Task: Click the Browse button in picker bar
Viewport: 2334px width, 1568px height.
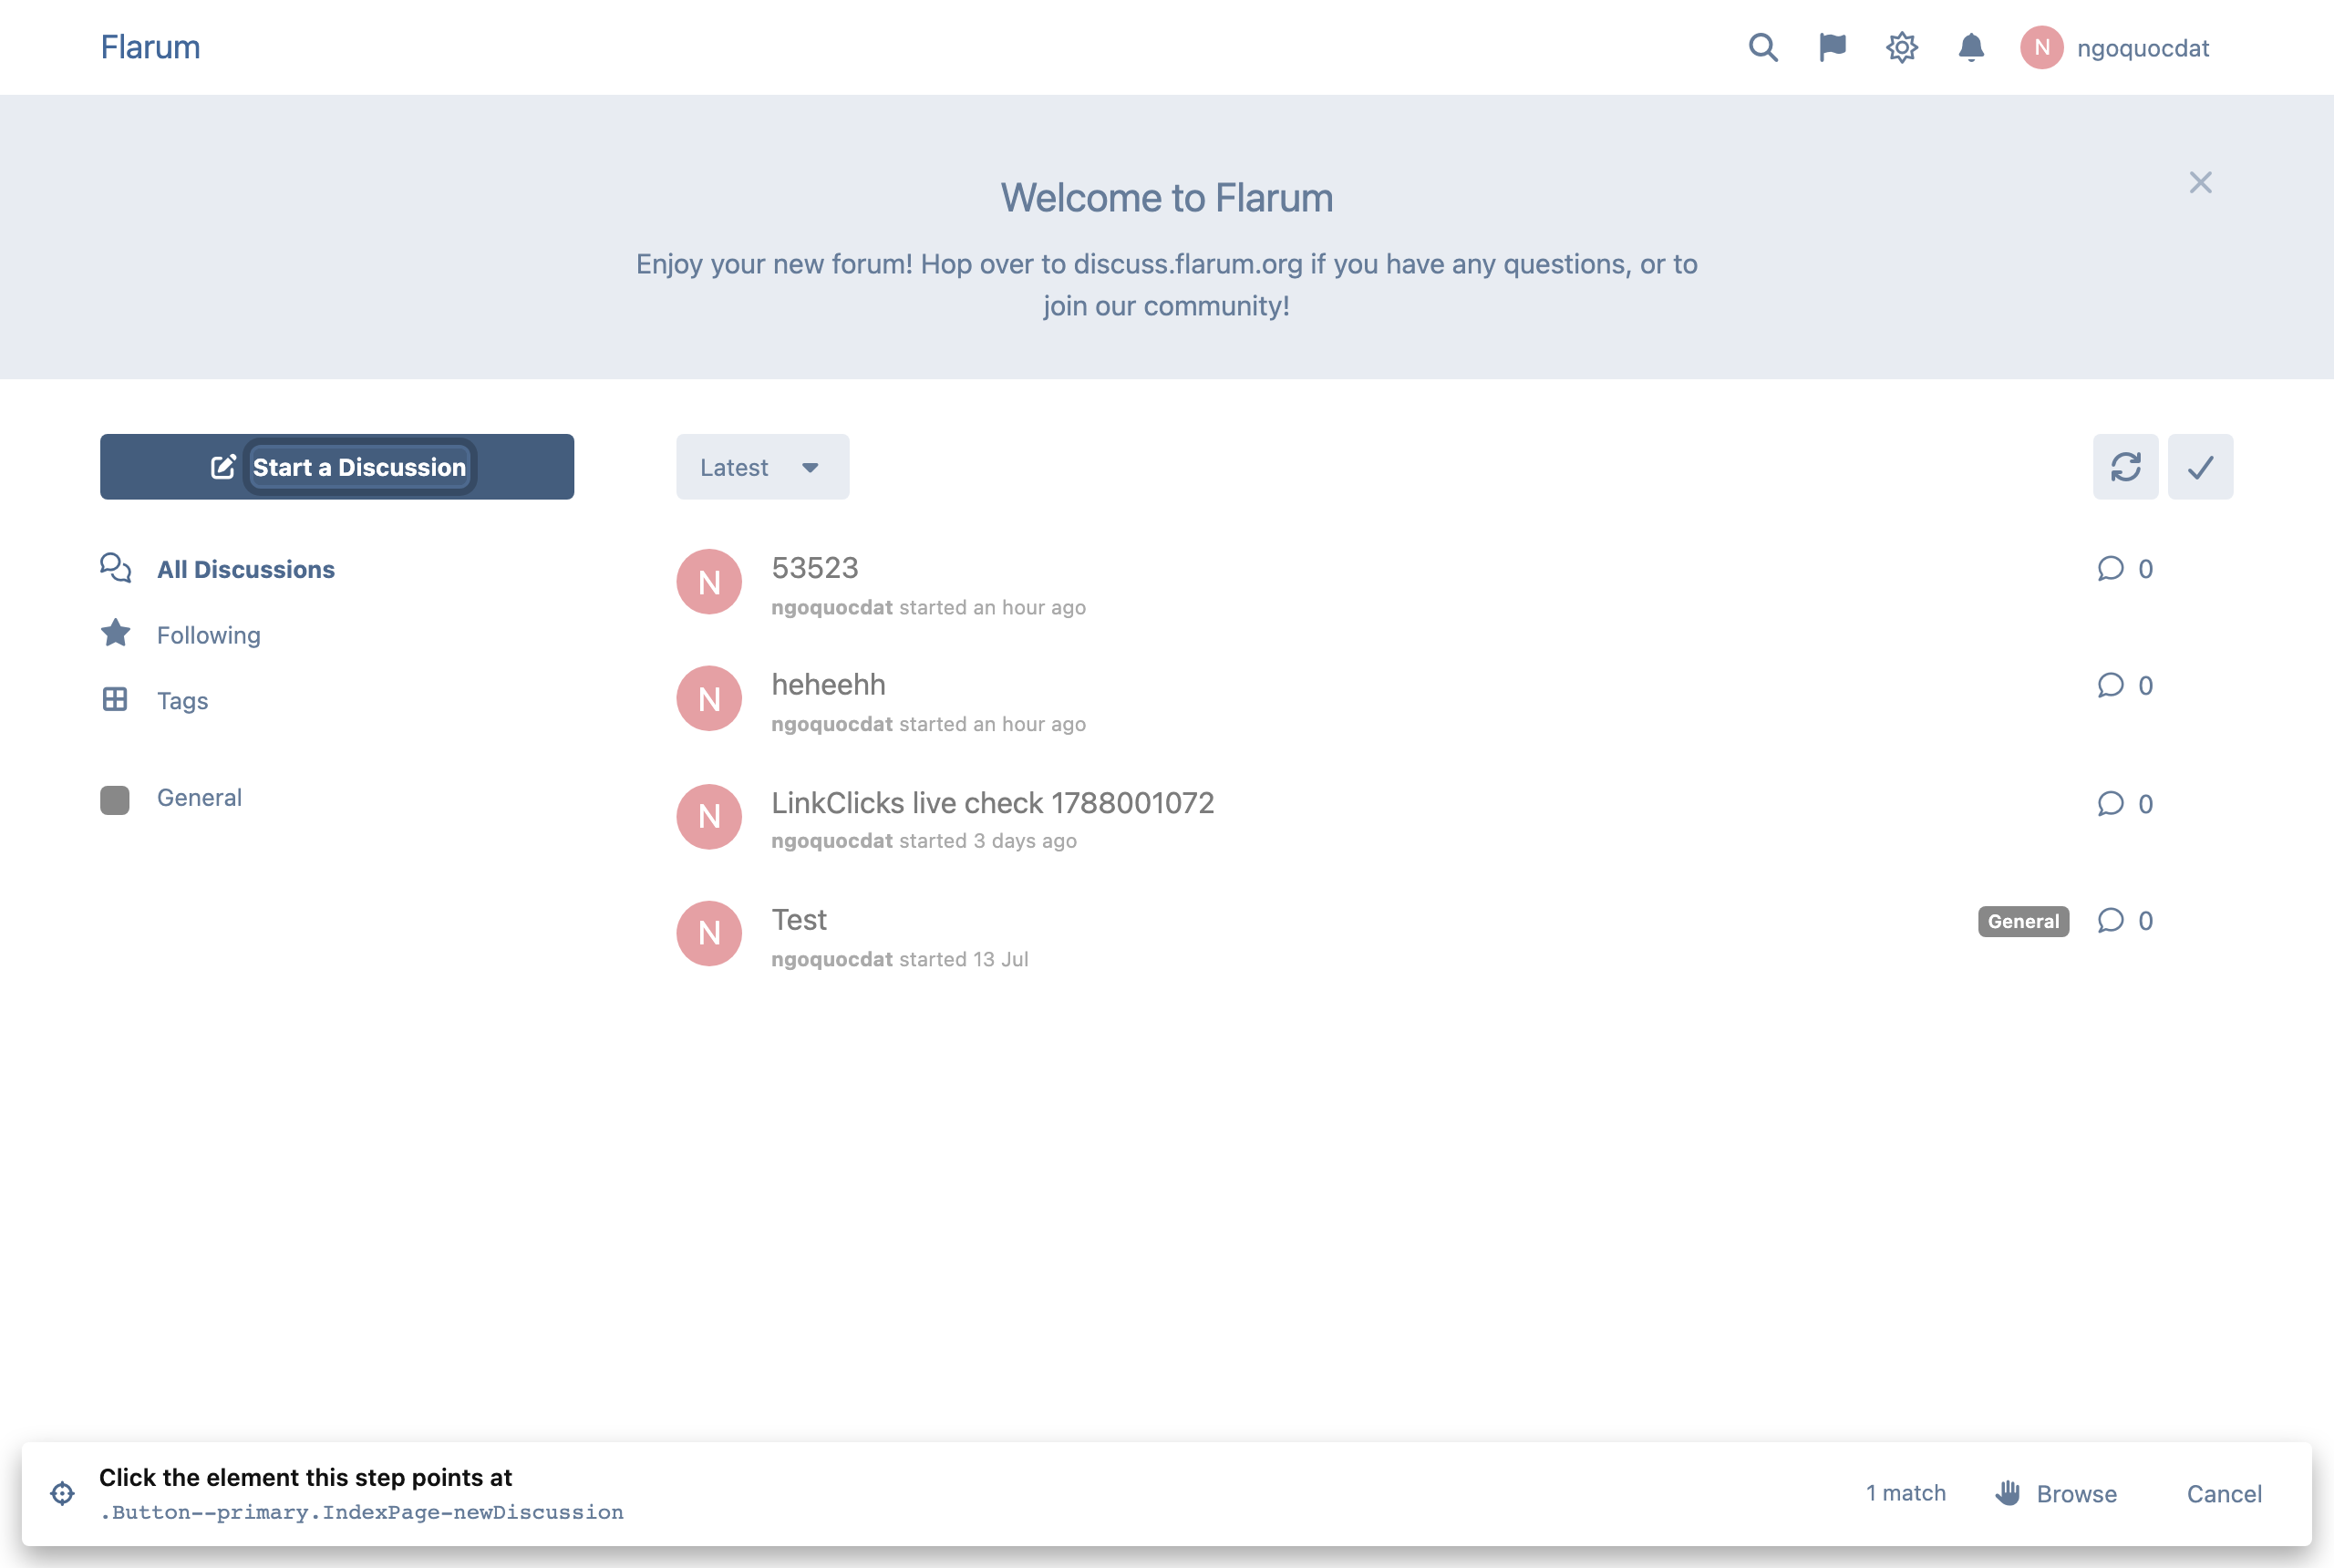Action: click(x=2055, y=1493)
